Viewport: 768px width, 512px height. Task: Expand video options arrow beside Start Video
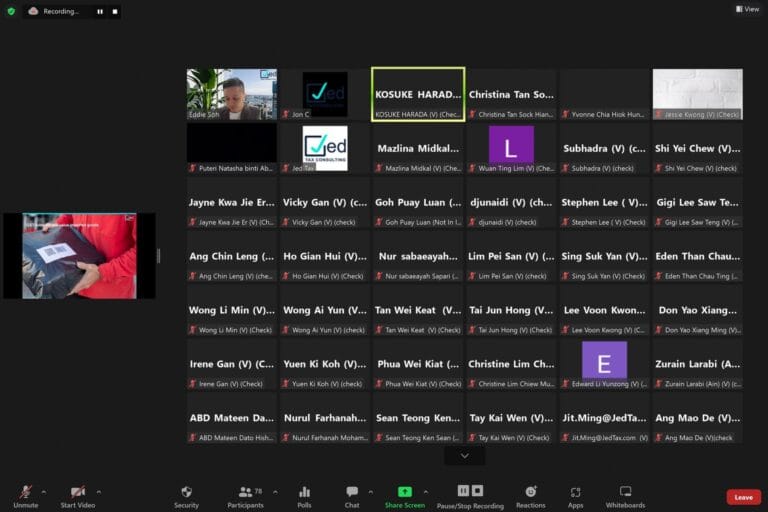[x=98, y=492]
